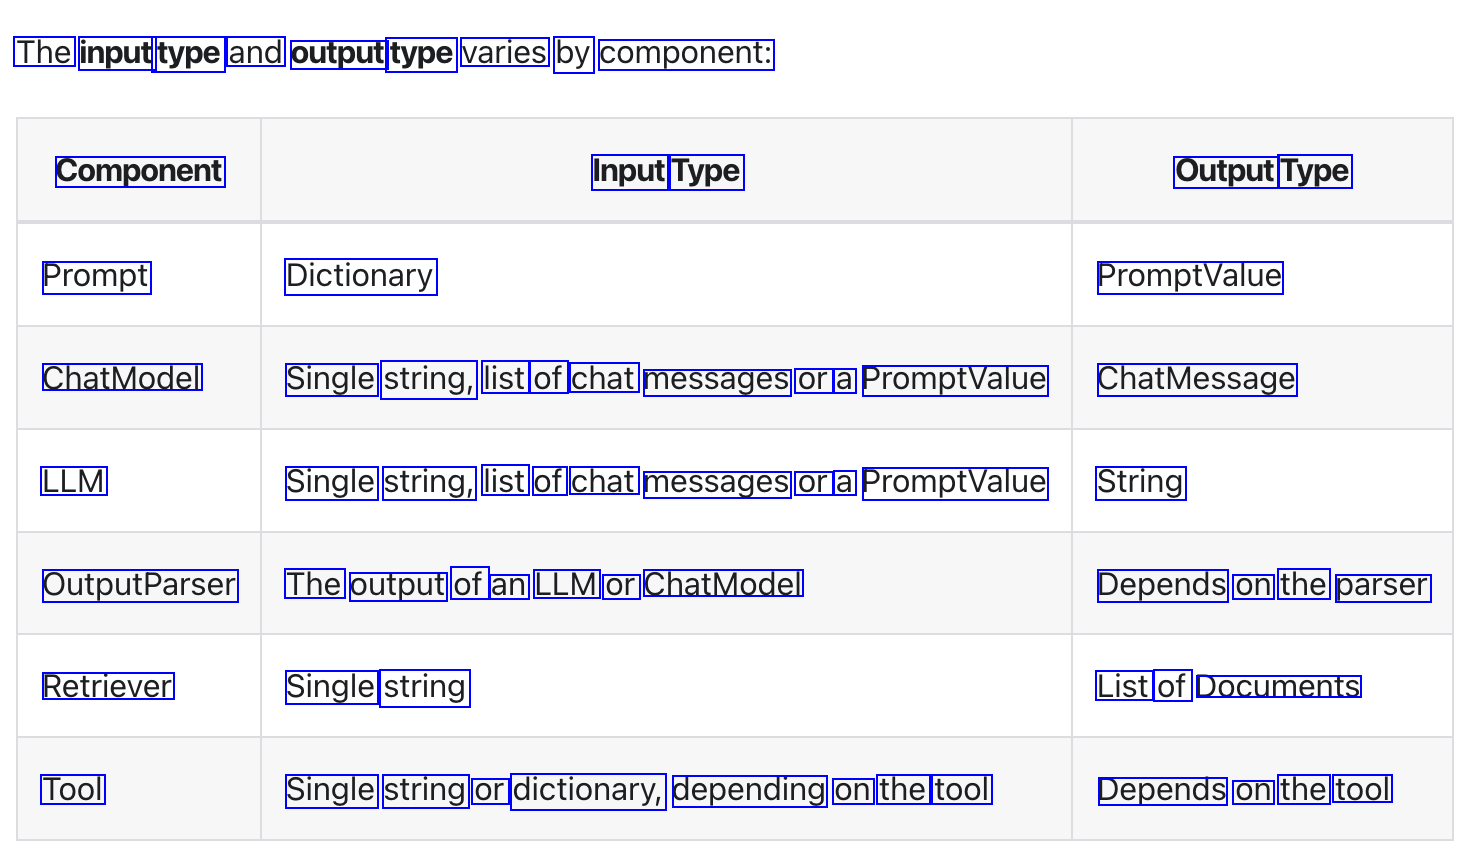Click the String output cell in LLM row
The height and width of the screenshot is (860, 1476).
(1141, 482)
